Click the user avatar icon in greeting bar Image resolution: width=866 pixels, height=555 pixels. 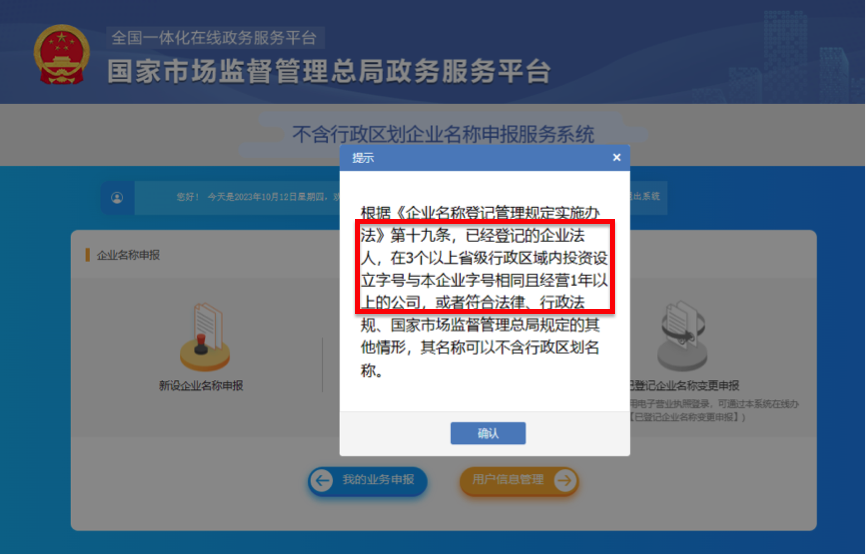117,197
